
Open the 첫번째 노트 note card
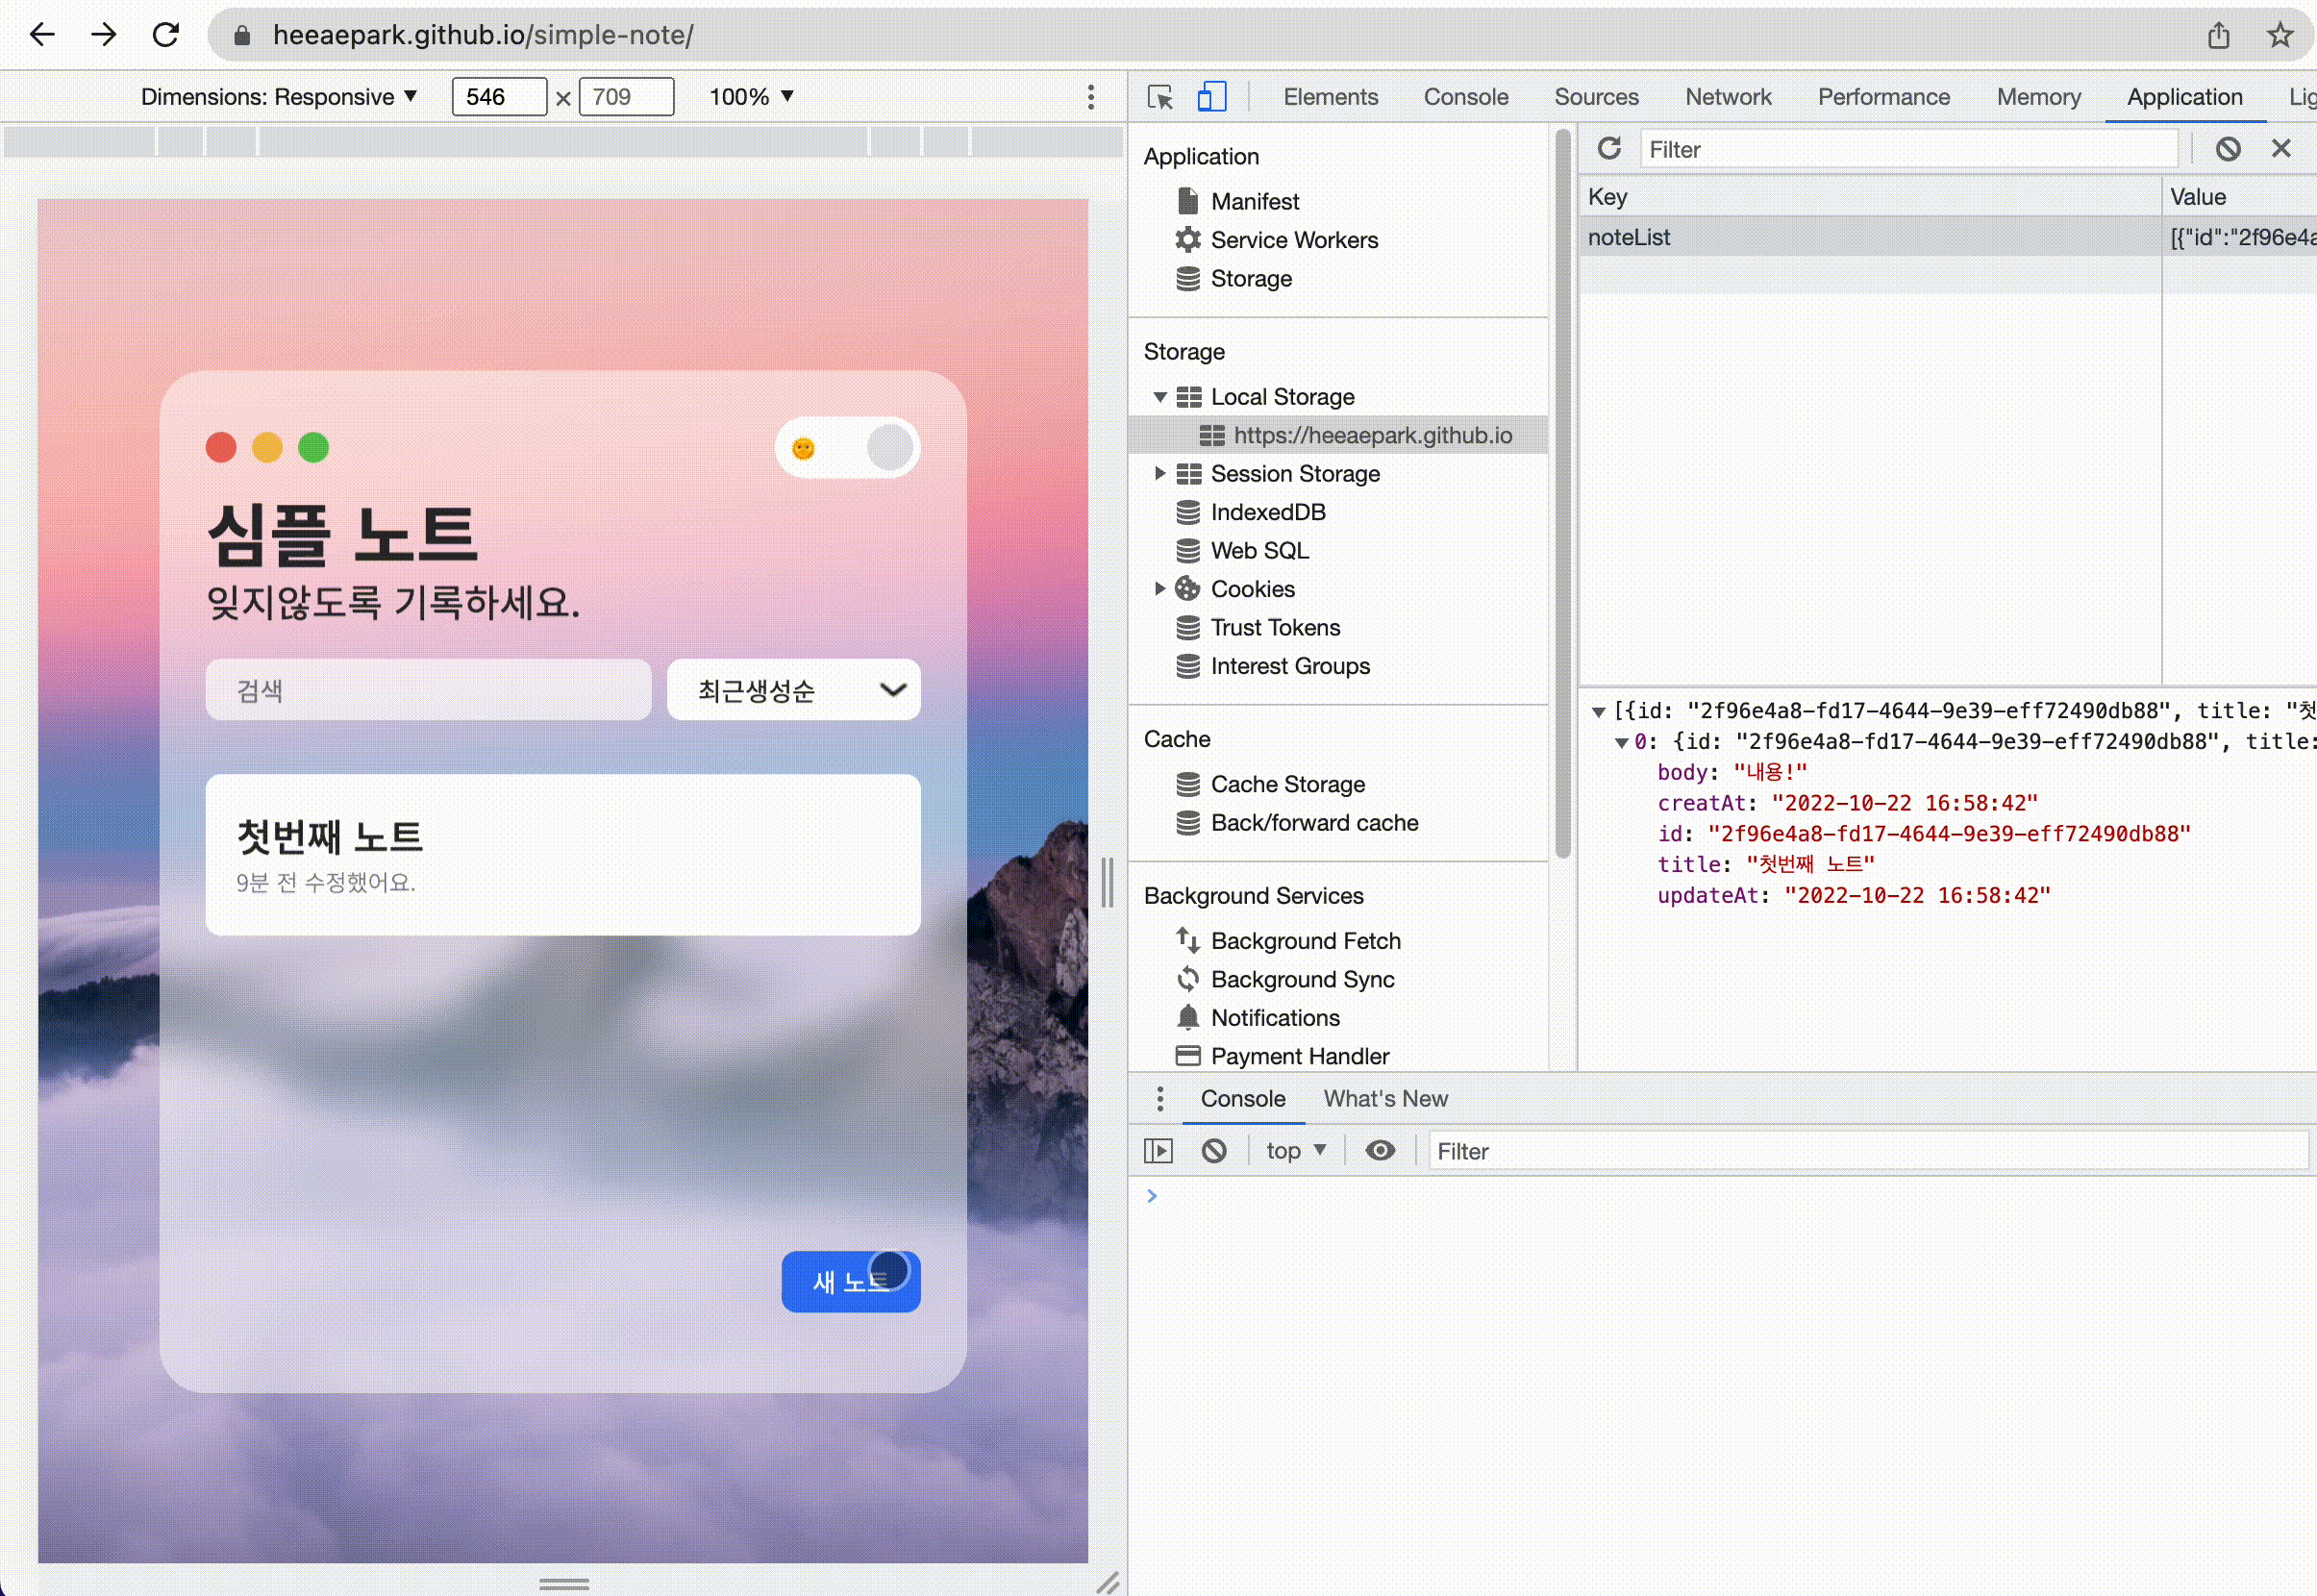point(562,855)
